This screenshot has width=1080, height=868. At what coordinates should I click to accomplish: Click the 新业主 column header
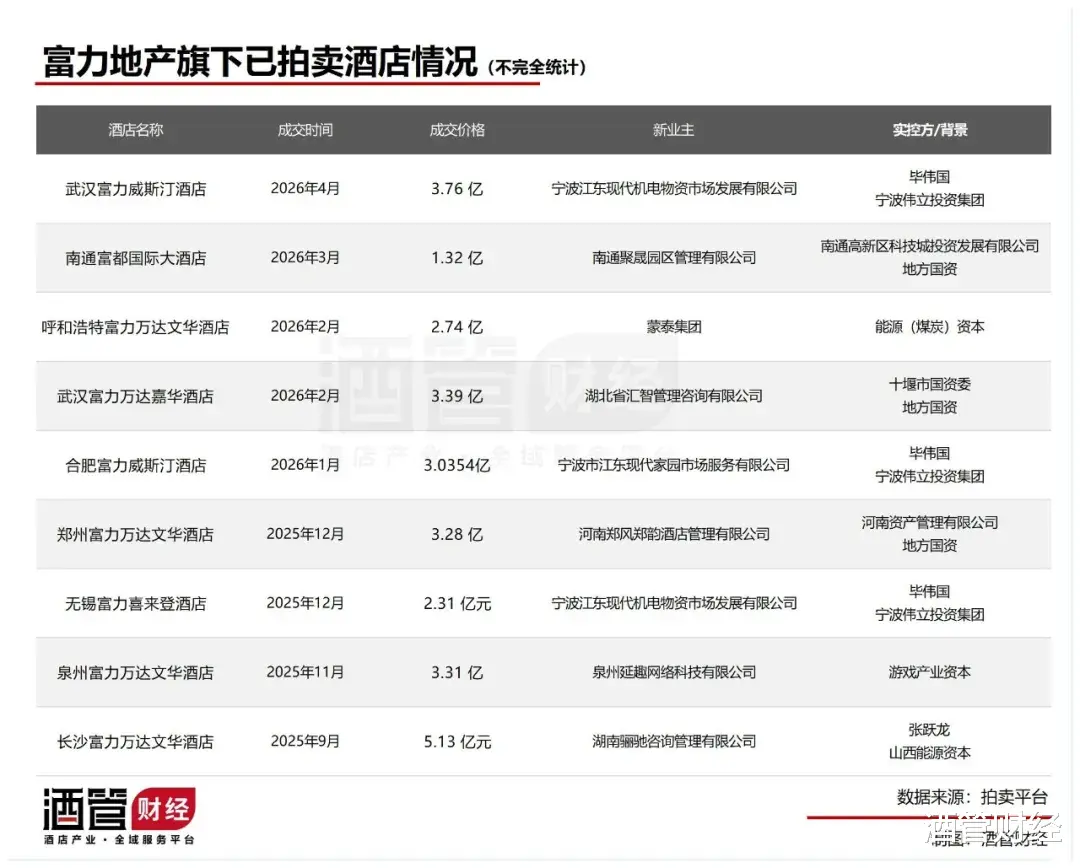674,130
